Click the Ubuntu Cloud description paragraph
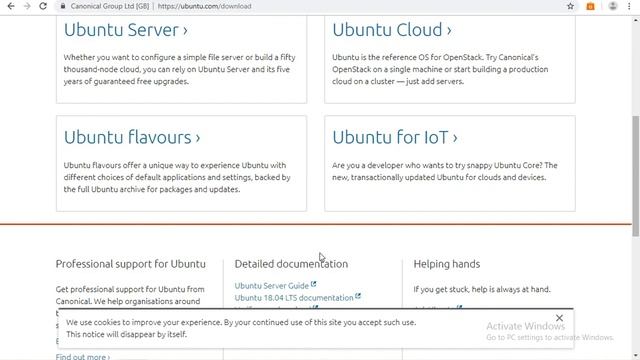Viewport: 640px width, 360px height. 440,69
